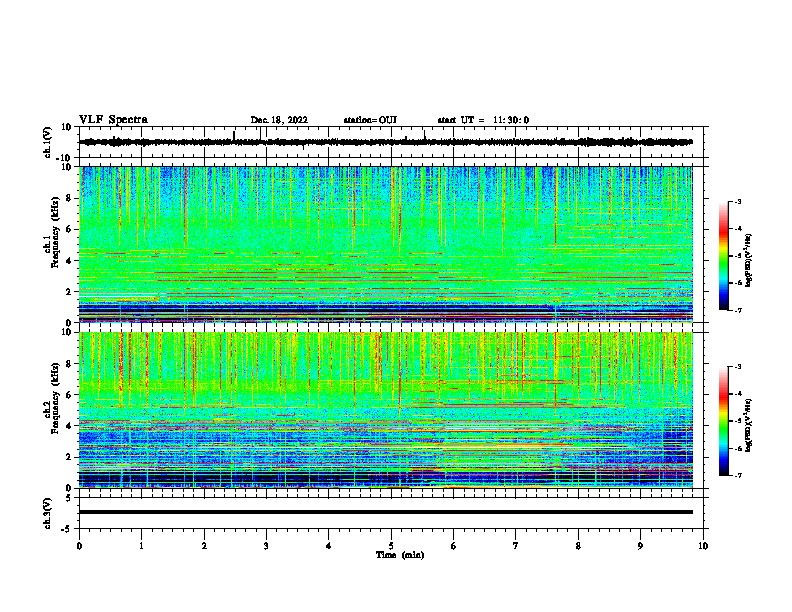Click the log(PSD) label beside ch.1 colorbar
Image resolution: width=792 pixels, height=612 pixels.
pyautogui.click(x=748, y=260)
